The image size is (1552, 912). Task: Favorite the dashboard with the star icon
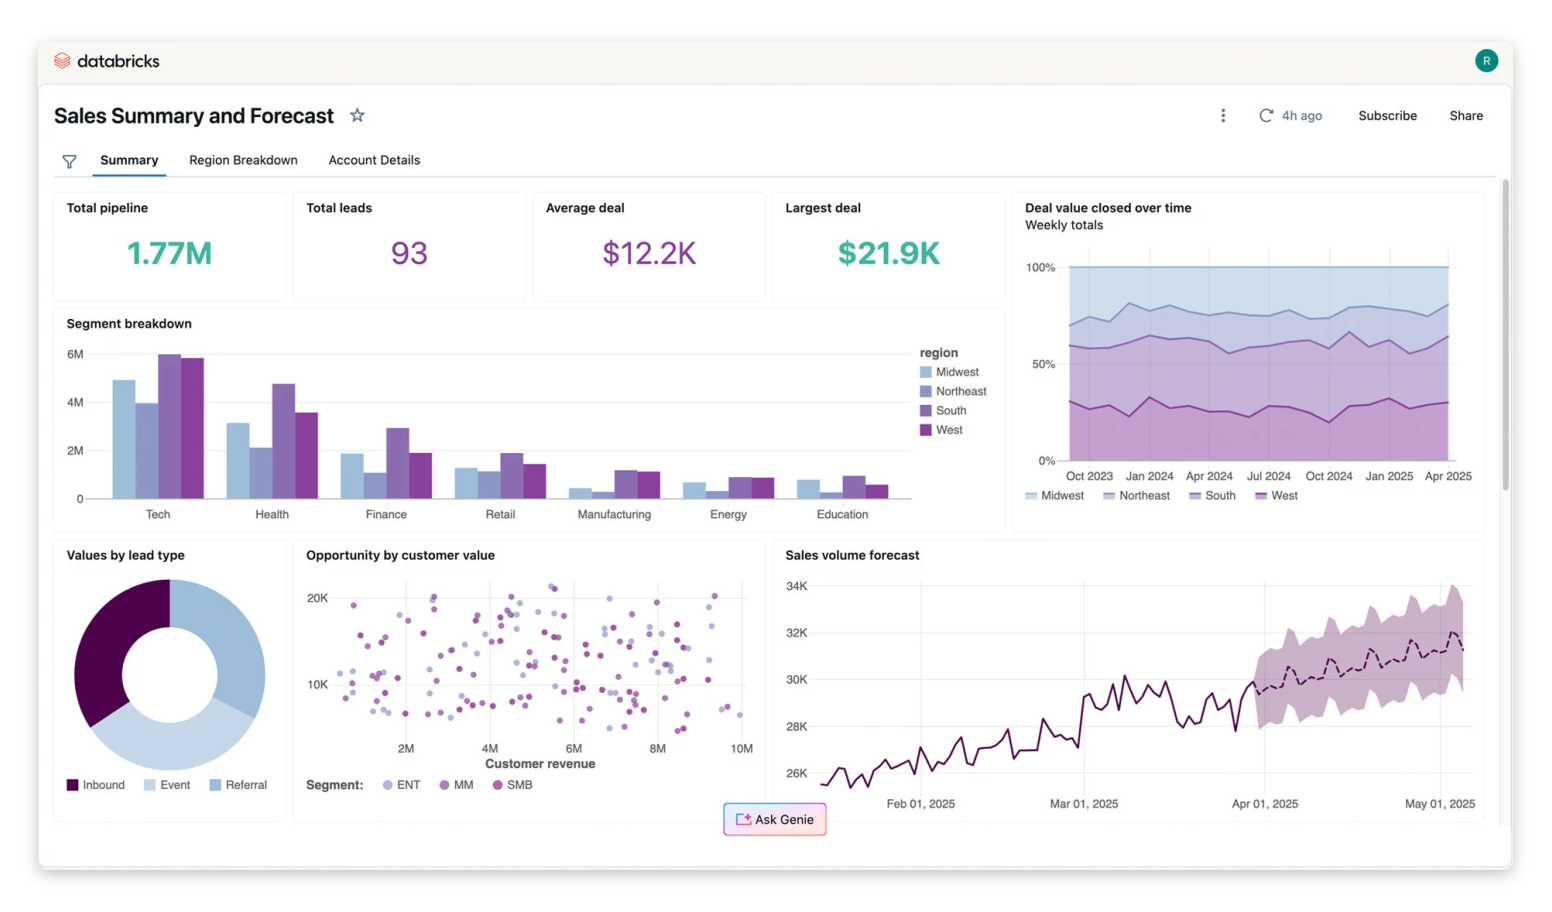[357, 115]
